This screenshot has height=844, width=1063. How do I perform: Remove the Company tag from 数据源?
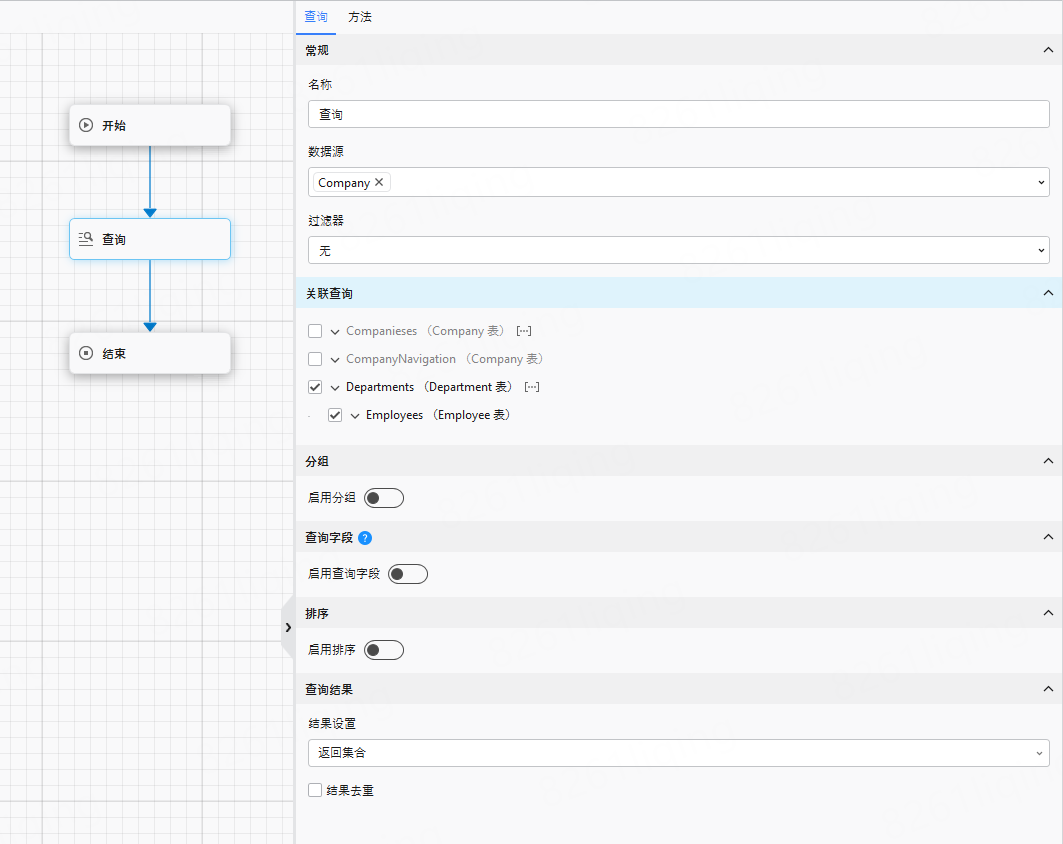tap(379, 183)
